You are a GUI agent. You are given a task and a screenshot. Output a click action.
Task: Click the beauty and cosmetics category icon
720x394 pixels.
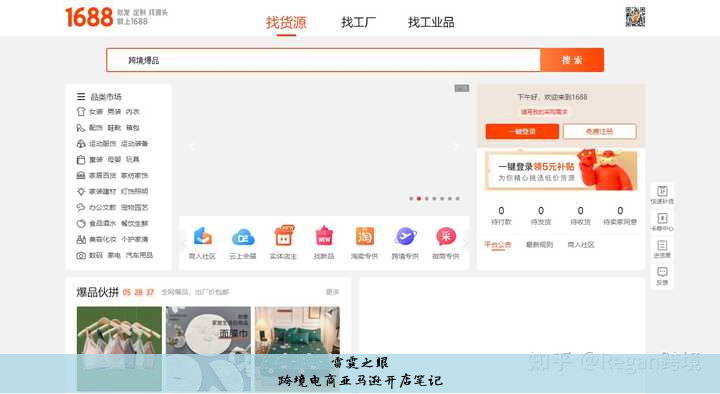pyautogui.click(x=81, y=239)
